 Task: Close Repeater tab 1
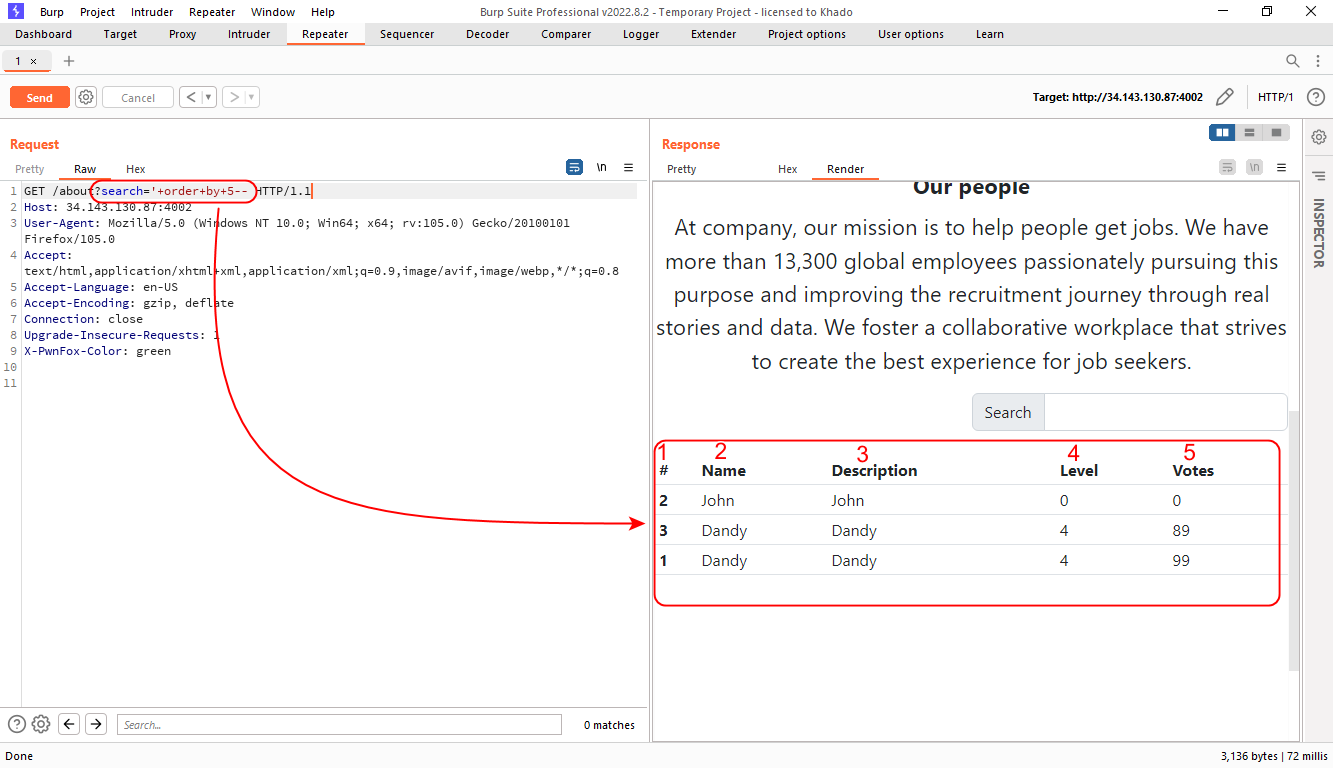pos(33,61)
